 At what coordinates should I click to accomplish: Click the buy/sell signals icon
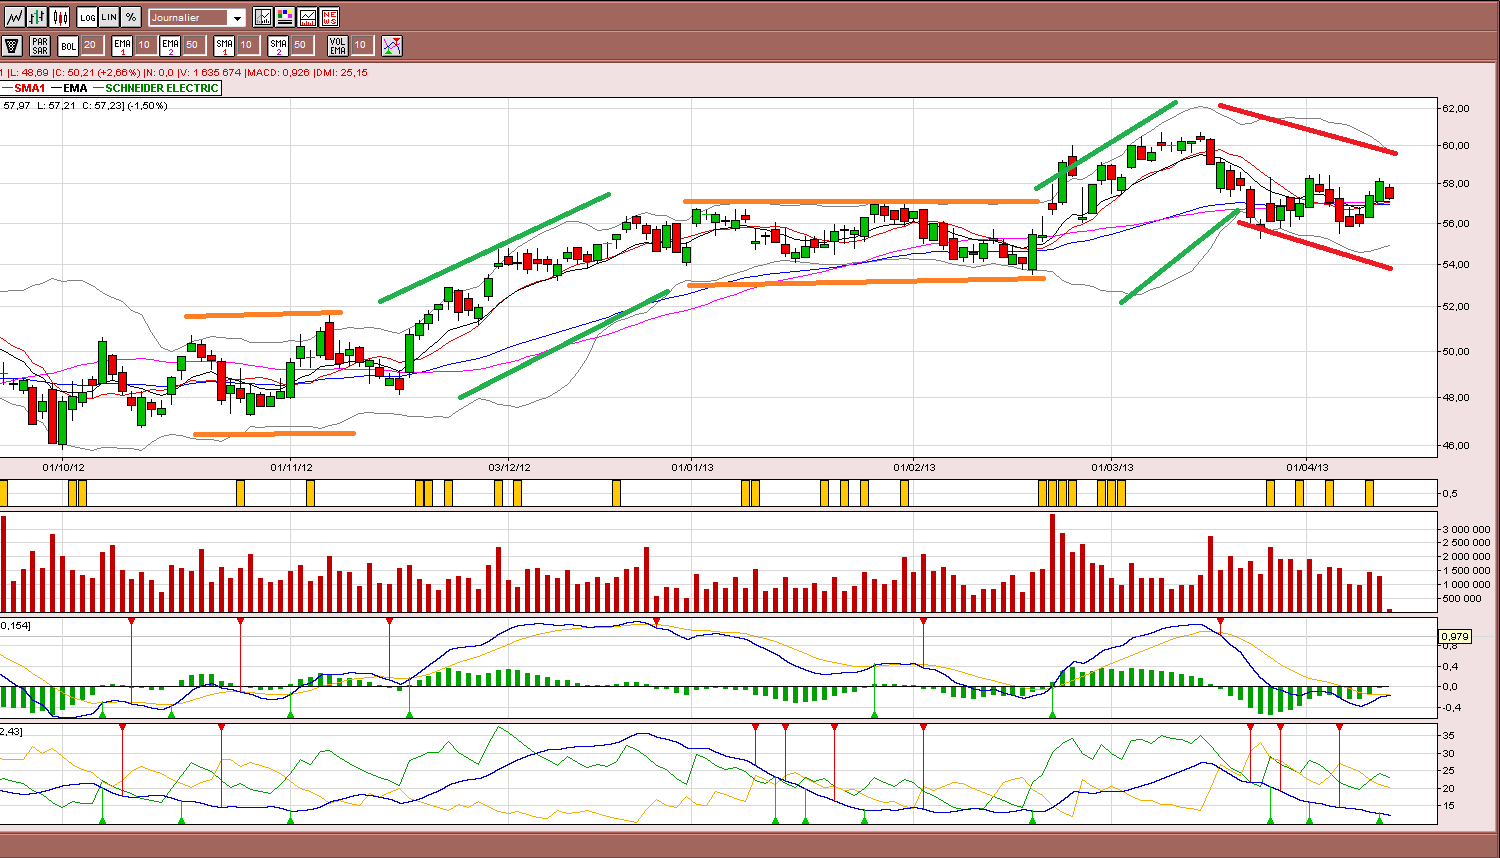pos(392,46)
